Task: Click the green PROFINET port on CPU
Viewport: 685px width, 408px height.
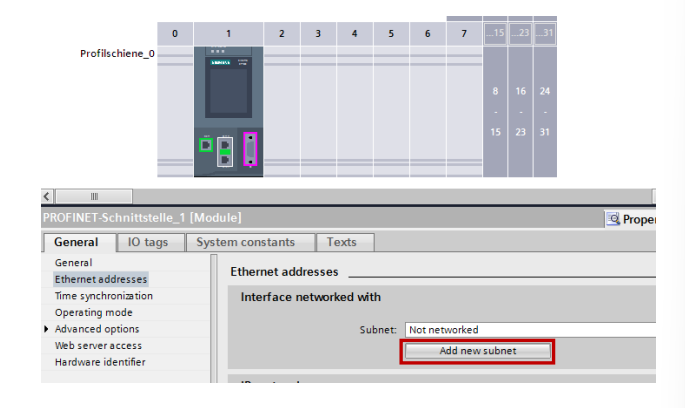Action: (205, 145)
